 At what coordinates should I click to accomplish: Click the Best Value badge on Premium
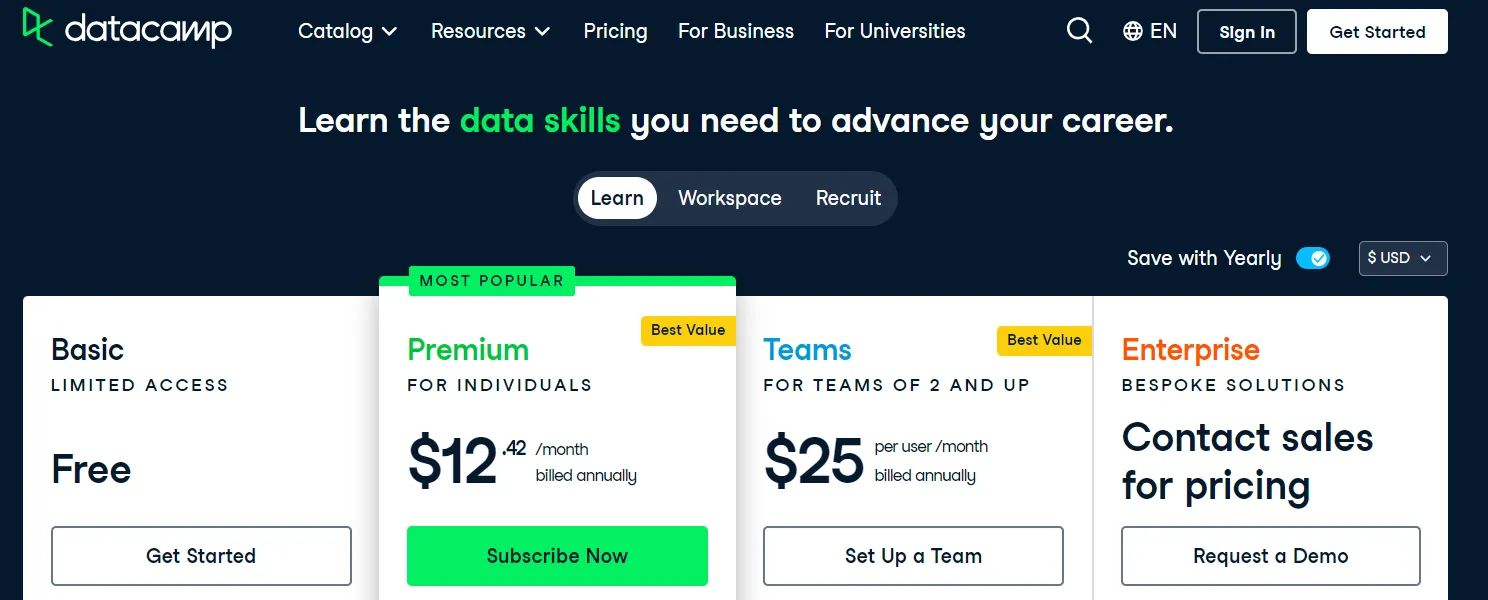point(688,330)
